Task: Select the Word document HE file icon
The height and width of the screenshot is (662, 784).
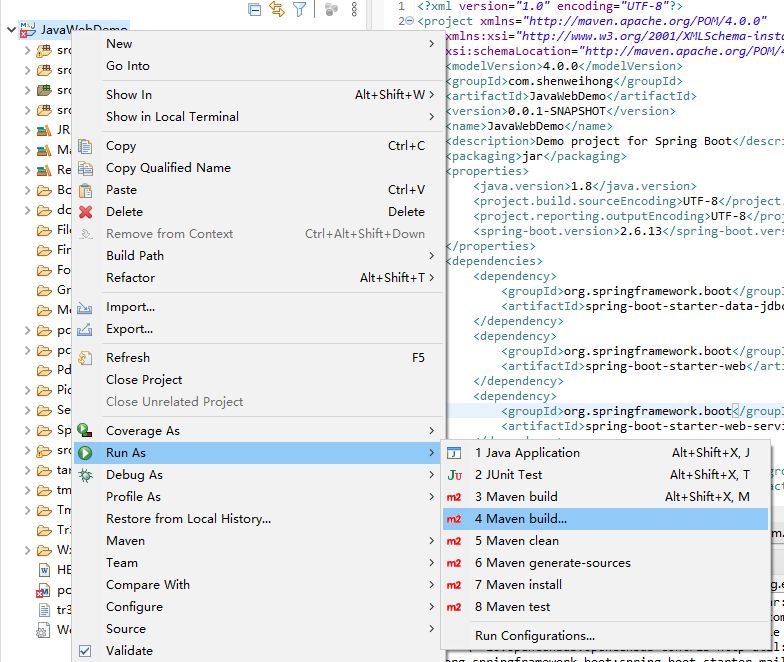Action: (x=44, y=570)
